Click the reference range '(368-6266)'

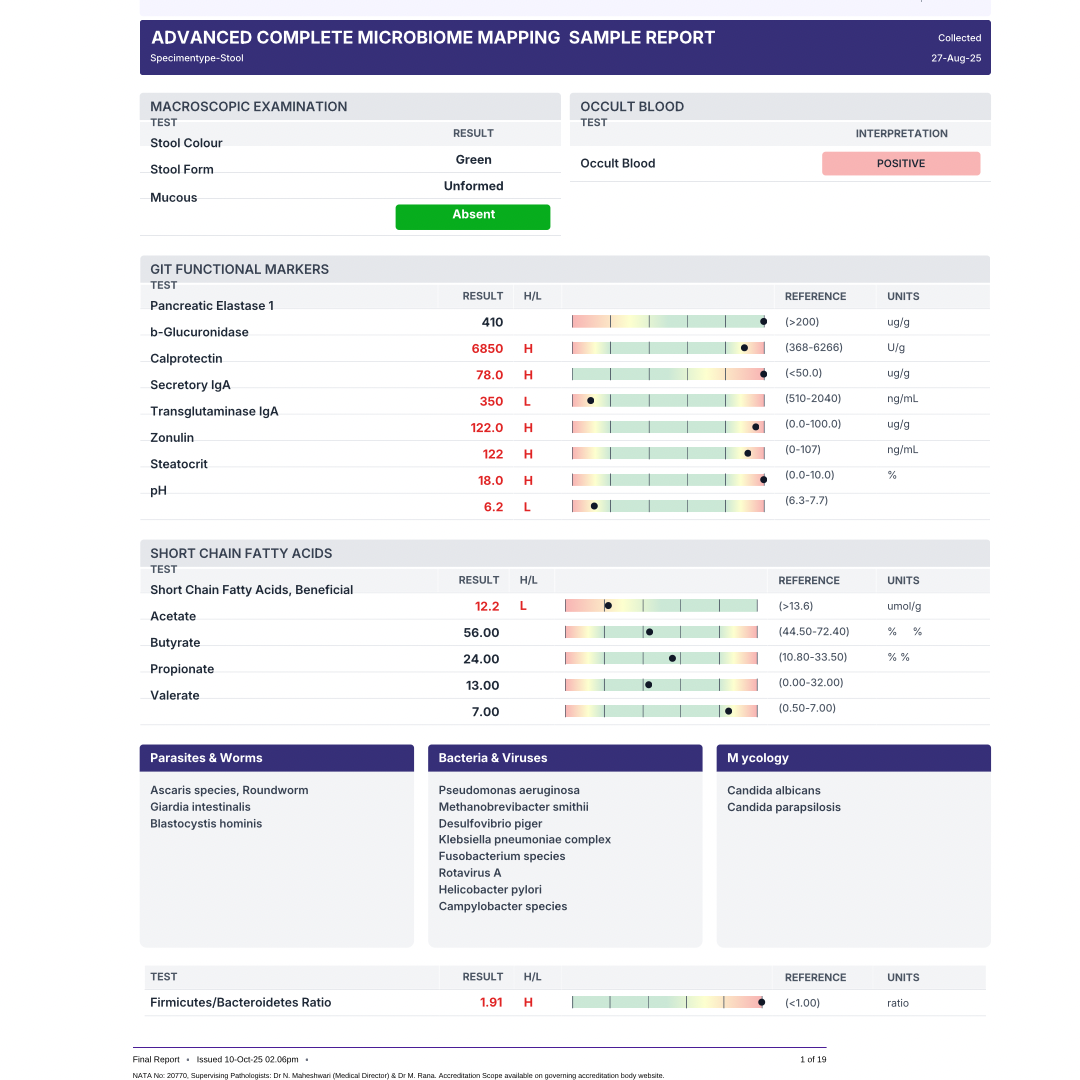coord(813,347)
